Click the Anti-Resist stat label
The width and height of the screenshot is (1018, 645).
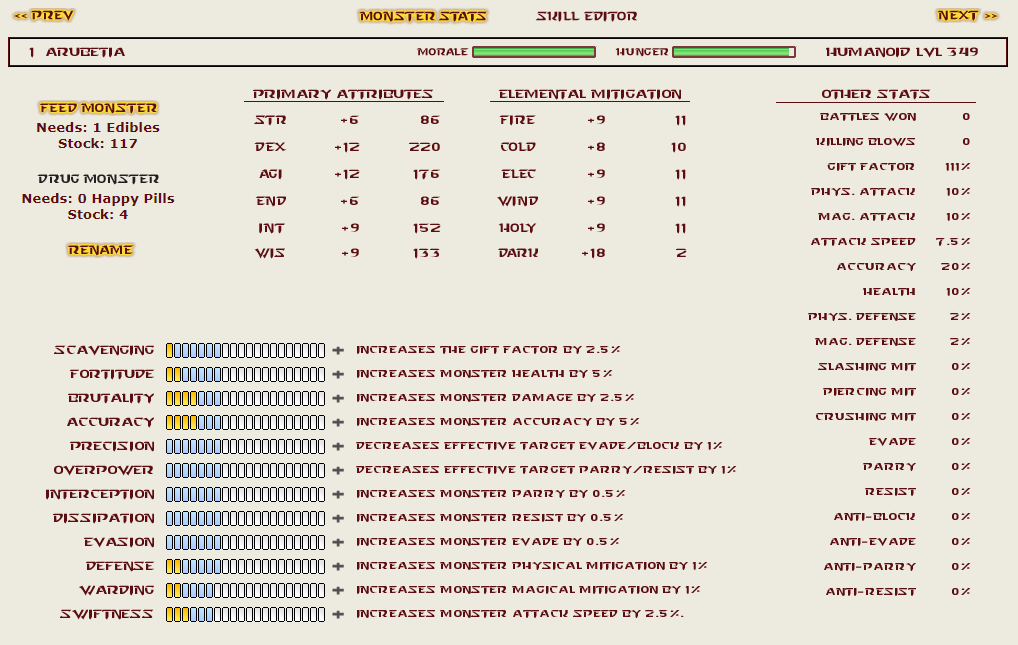(x=871, y=592)
